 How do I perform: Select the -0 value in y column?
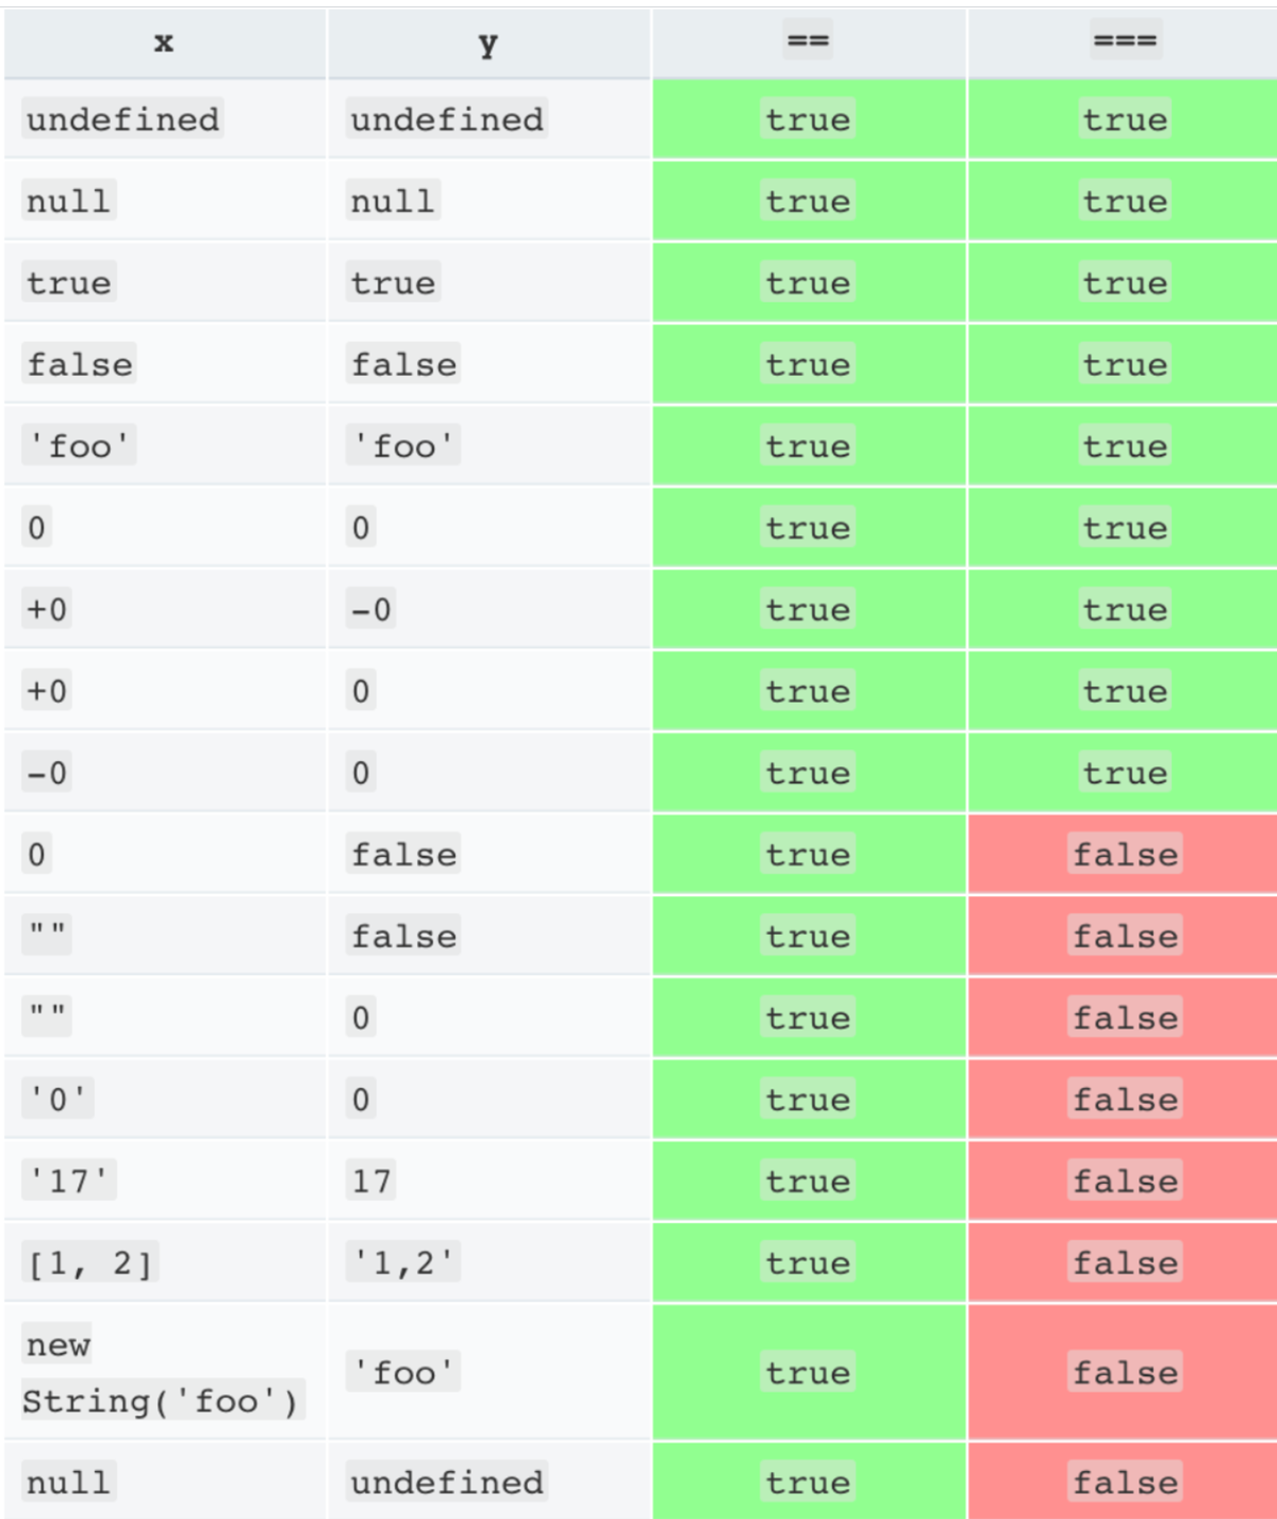click(371, 609)
